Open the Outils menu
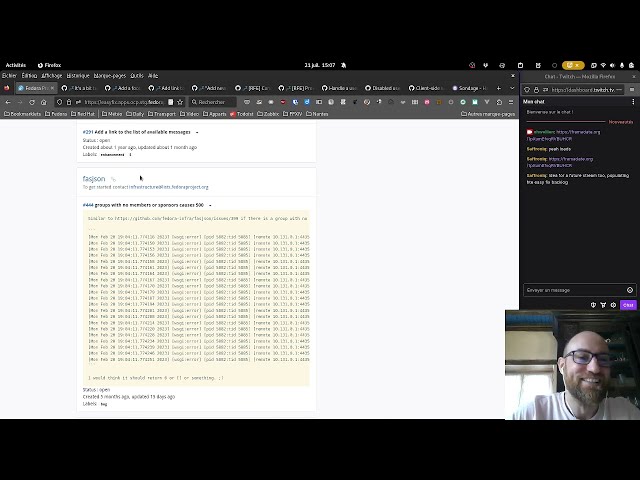This screenshot has height=480, width=640. (137, 76)
